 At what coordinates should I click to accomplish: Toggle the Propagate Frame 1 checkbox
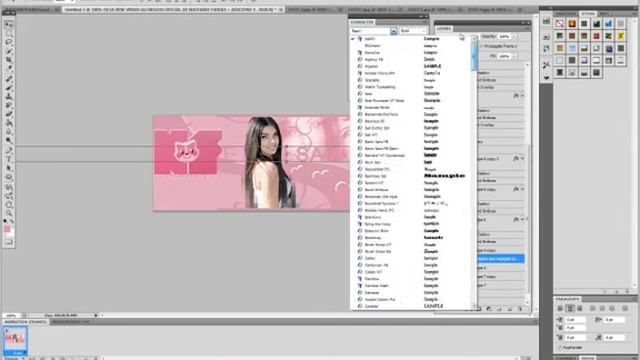click(481, 46)
